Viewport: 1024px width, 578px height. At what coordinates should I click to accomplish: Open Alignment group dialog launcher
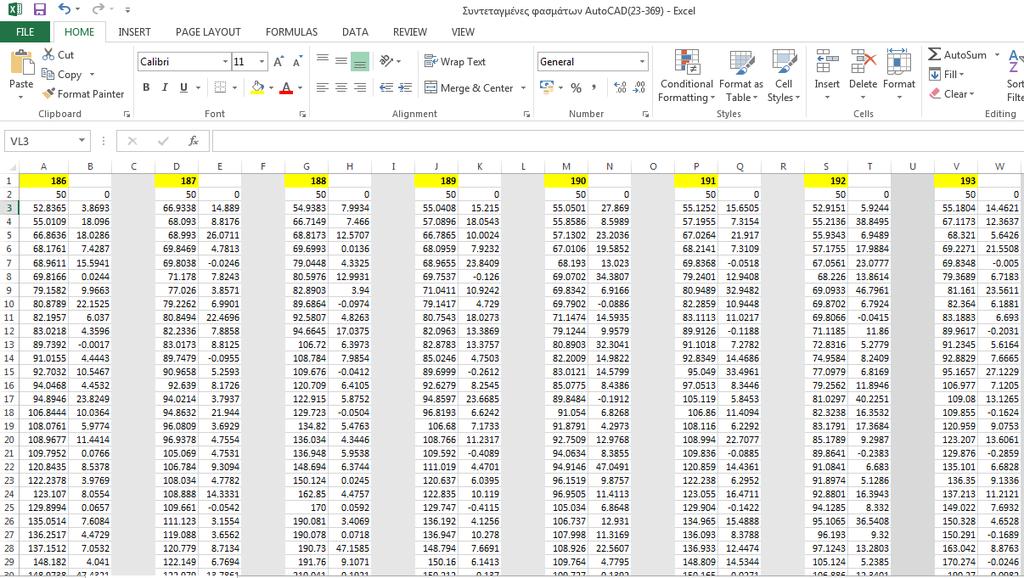point(526,114)
